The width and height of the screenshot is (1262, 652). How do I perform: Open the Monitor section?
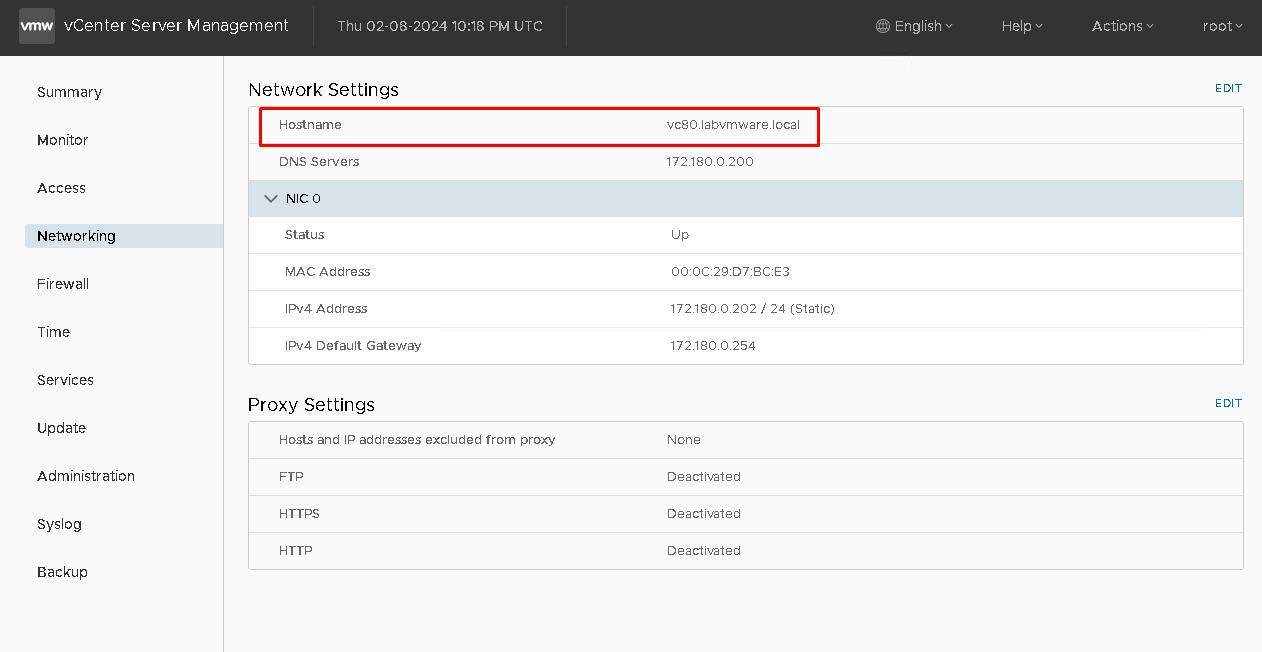pos(63,140)
